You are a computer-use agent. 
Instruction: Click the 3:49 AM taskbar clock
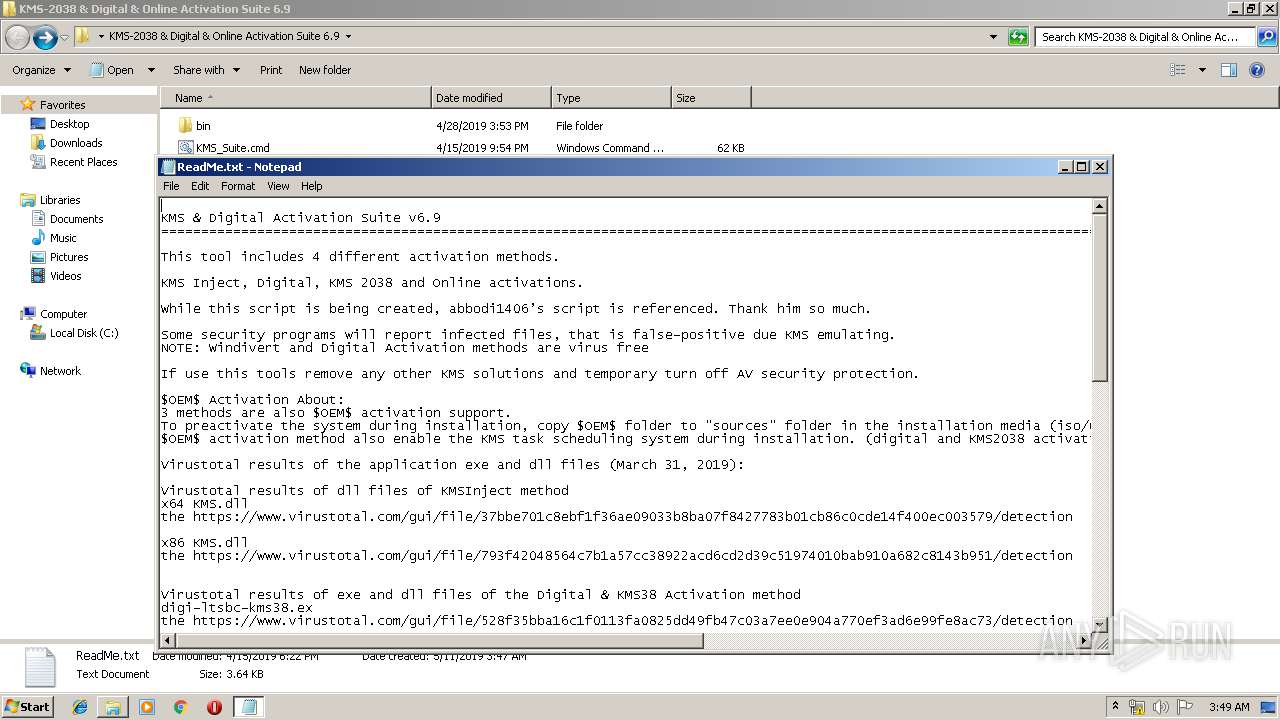1229,707
